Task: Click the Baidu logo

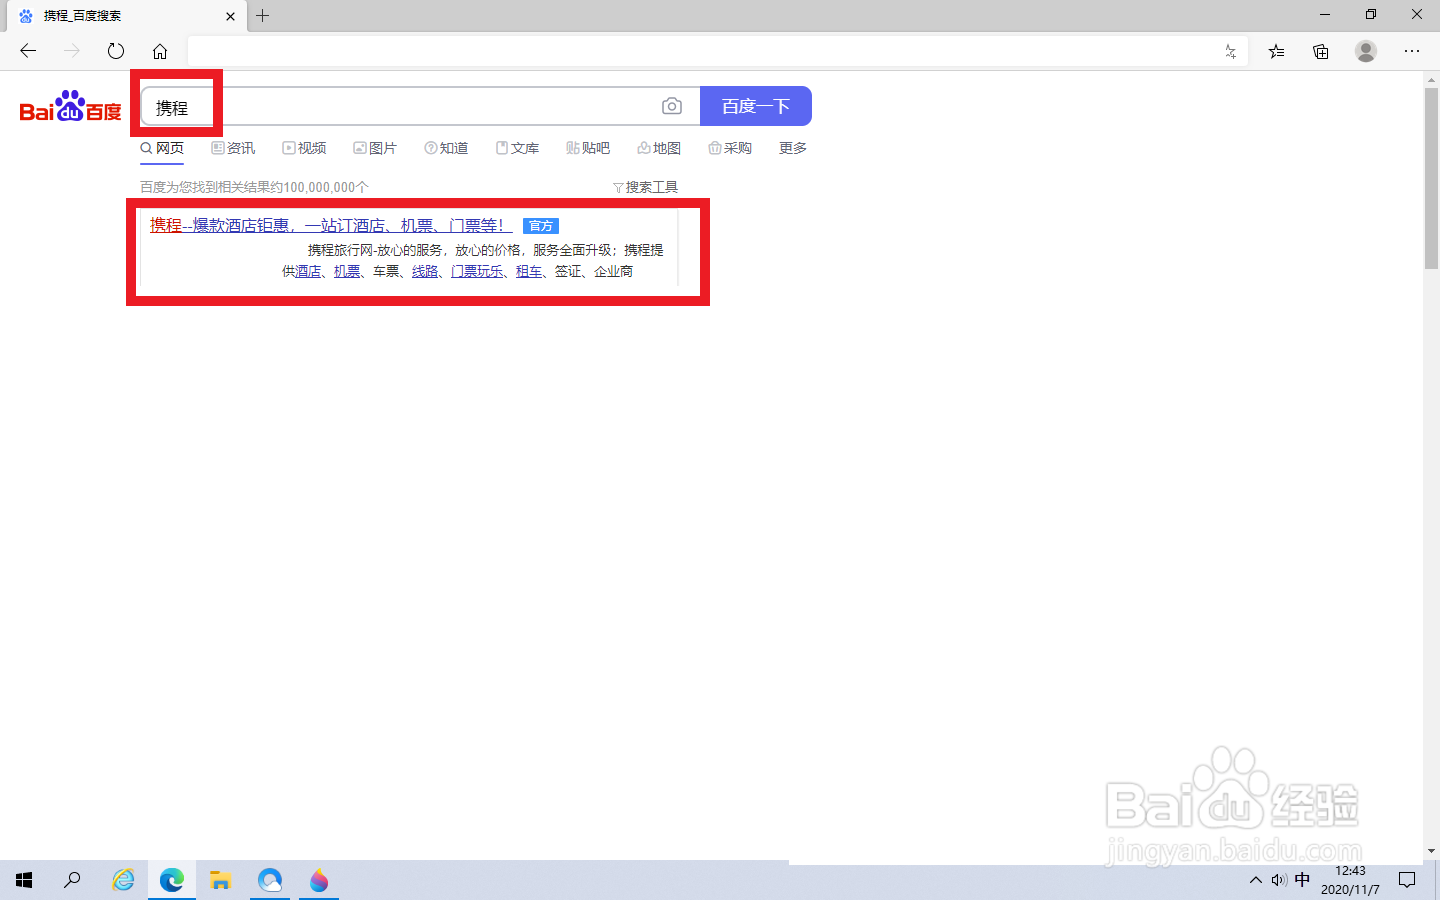Action: (x=70, y=106)
